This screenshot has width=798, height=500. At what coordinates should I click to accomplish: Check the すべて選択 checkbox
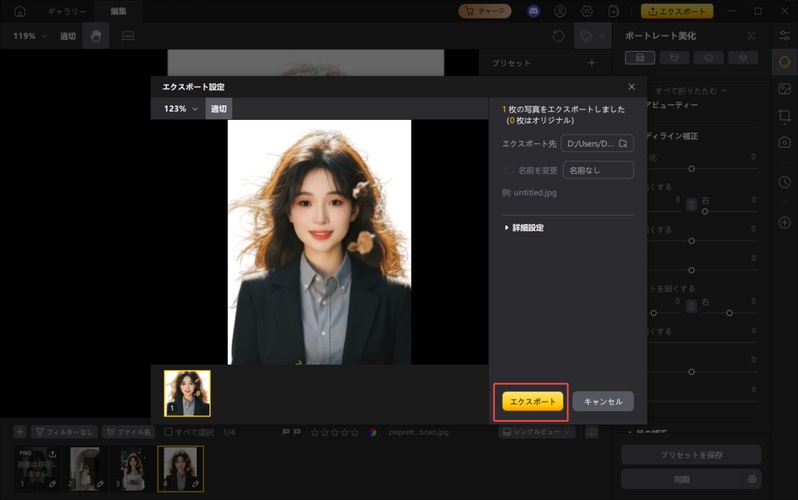168,432
